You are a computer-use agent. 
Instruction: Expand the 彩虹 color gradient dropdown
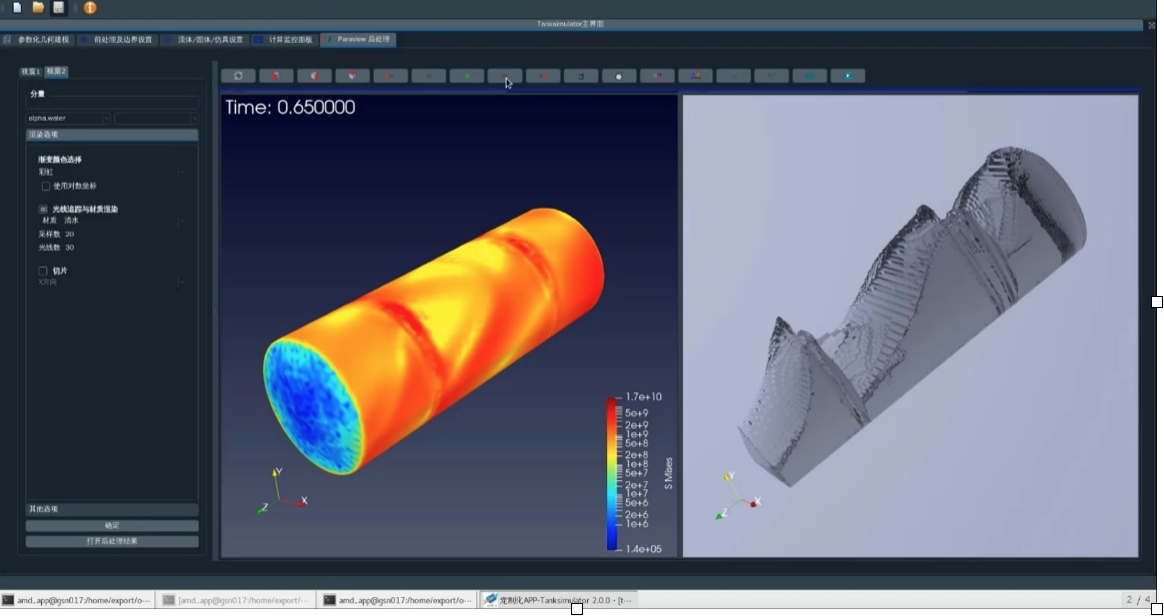click(111, 172)
